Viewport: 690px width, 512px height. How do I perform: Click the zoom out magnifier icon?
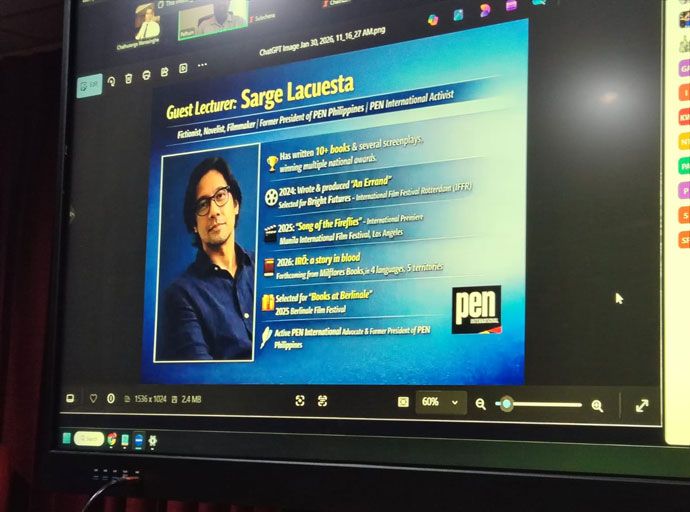click(x=481, y=404)
